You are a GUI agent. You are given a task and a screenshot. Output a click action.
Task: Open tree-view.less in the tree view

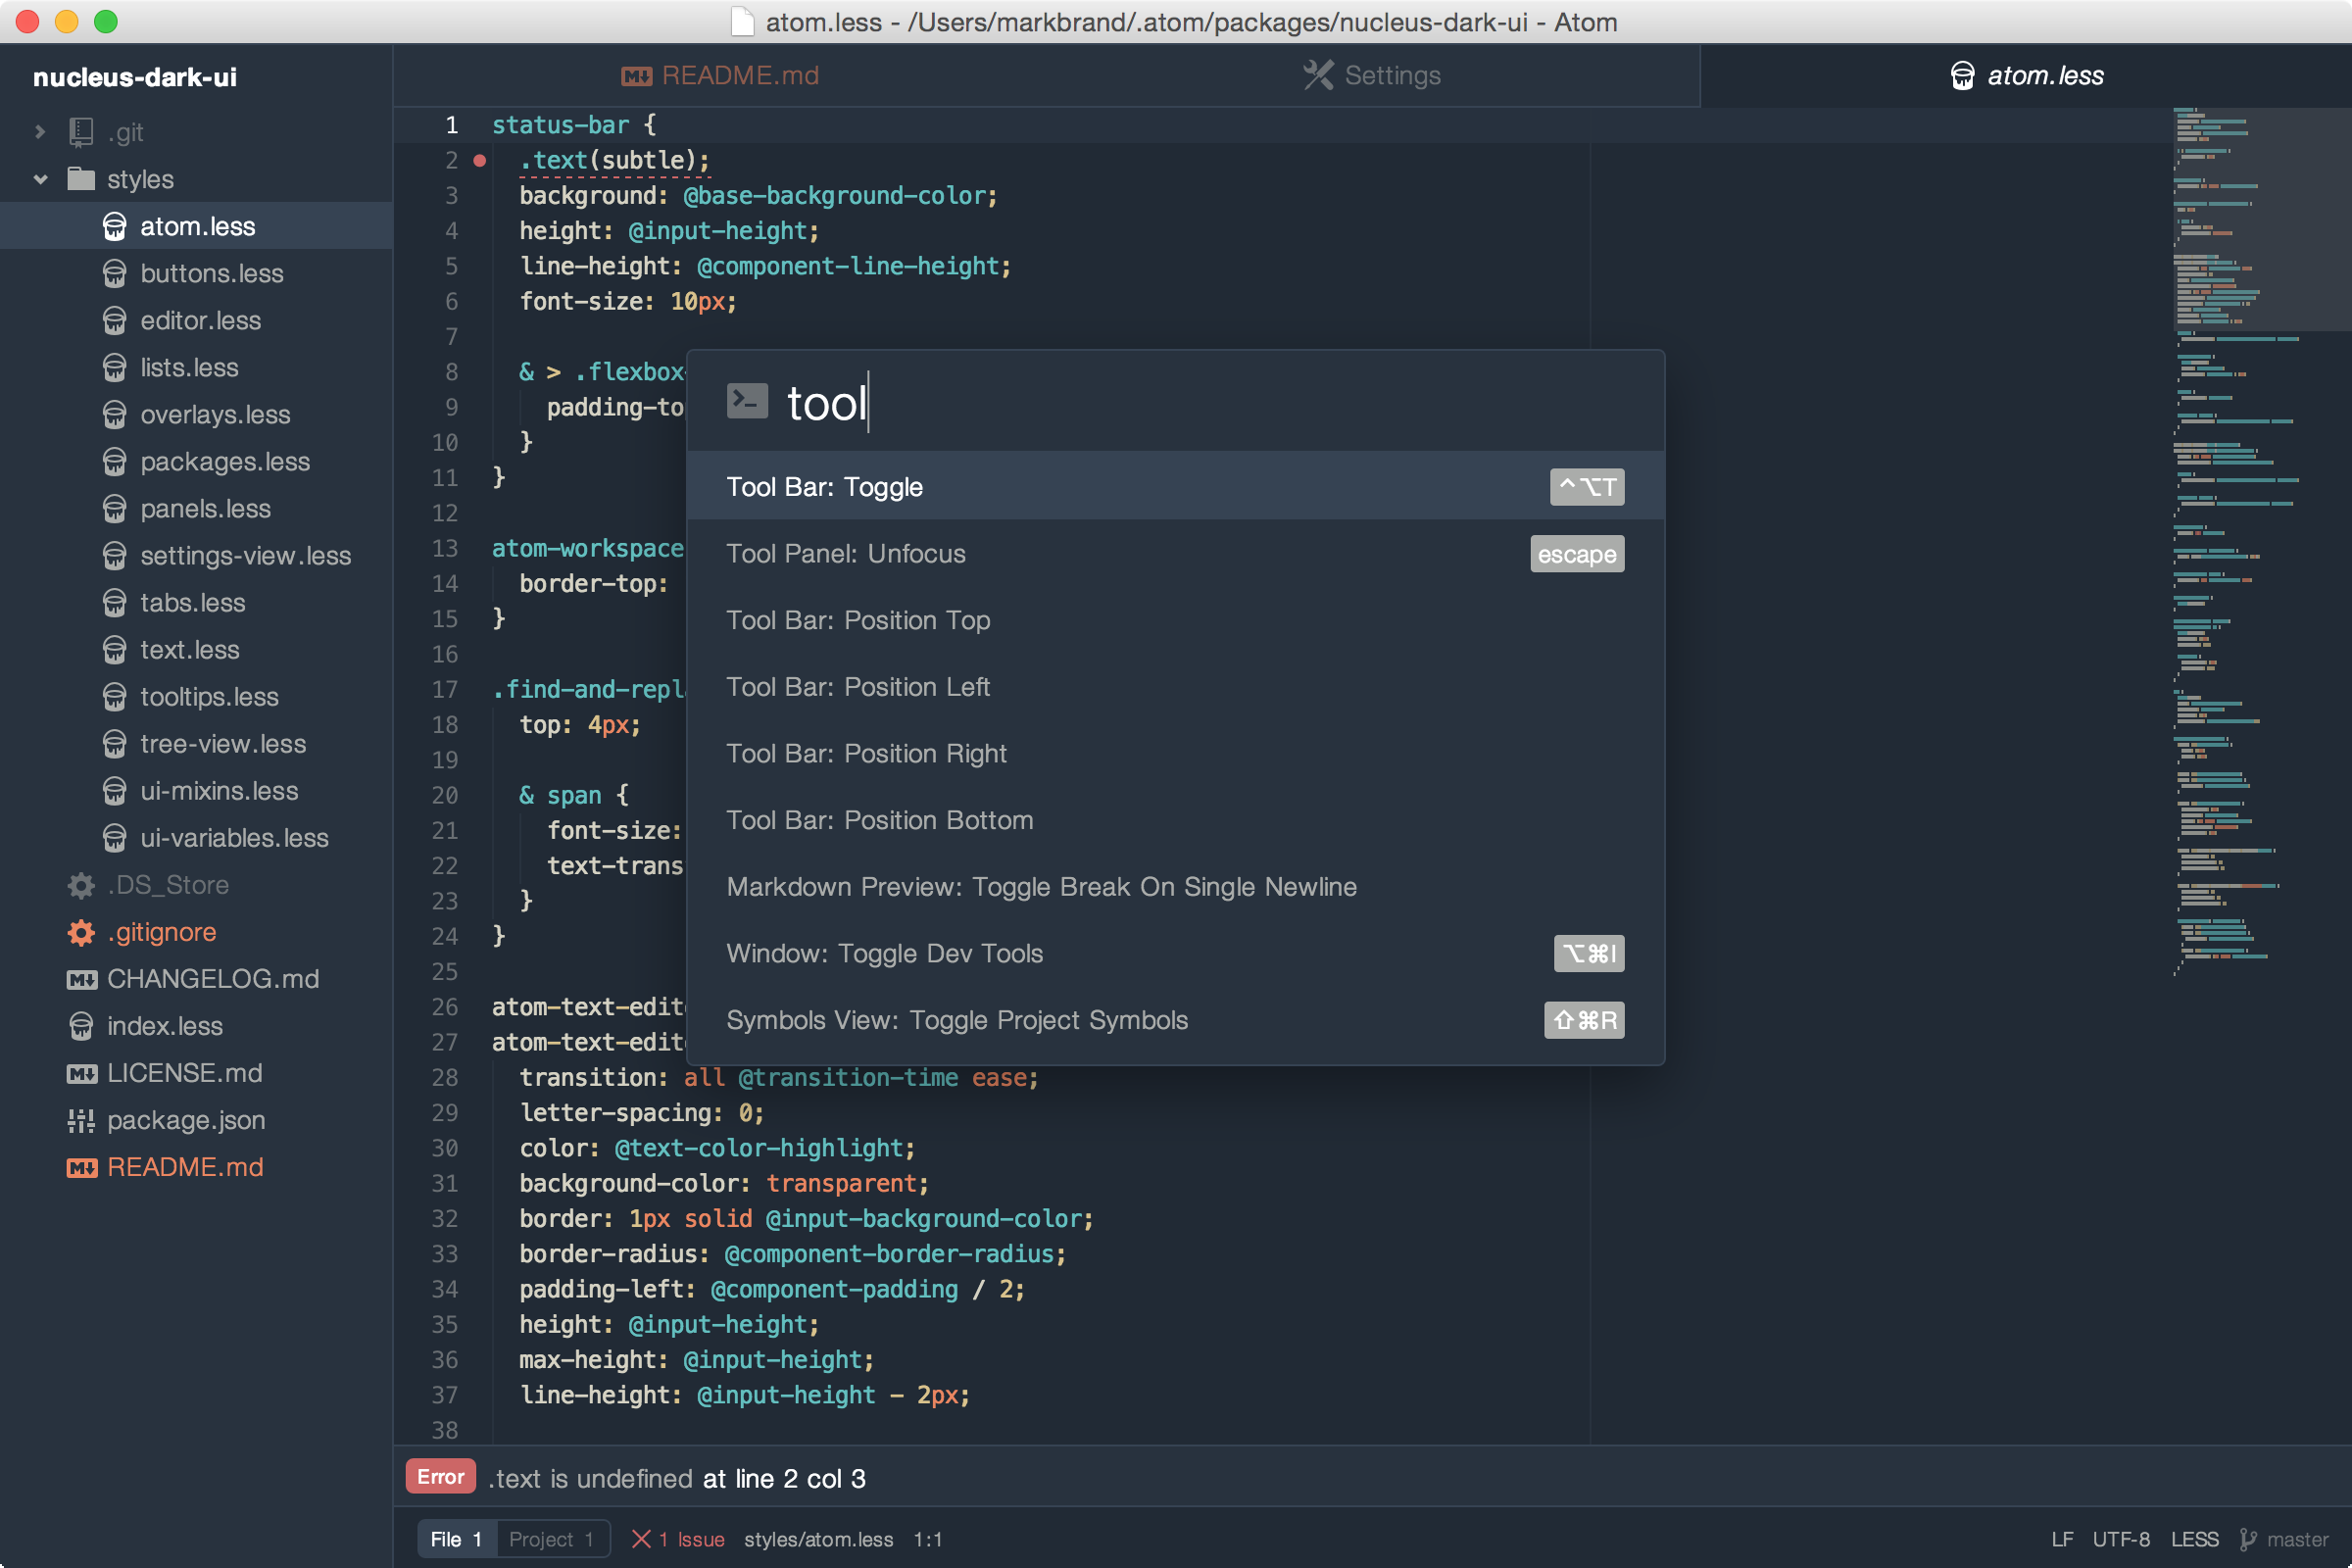tap(223, 744)
